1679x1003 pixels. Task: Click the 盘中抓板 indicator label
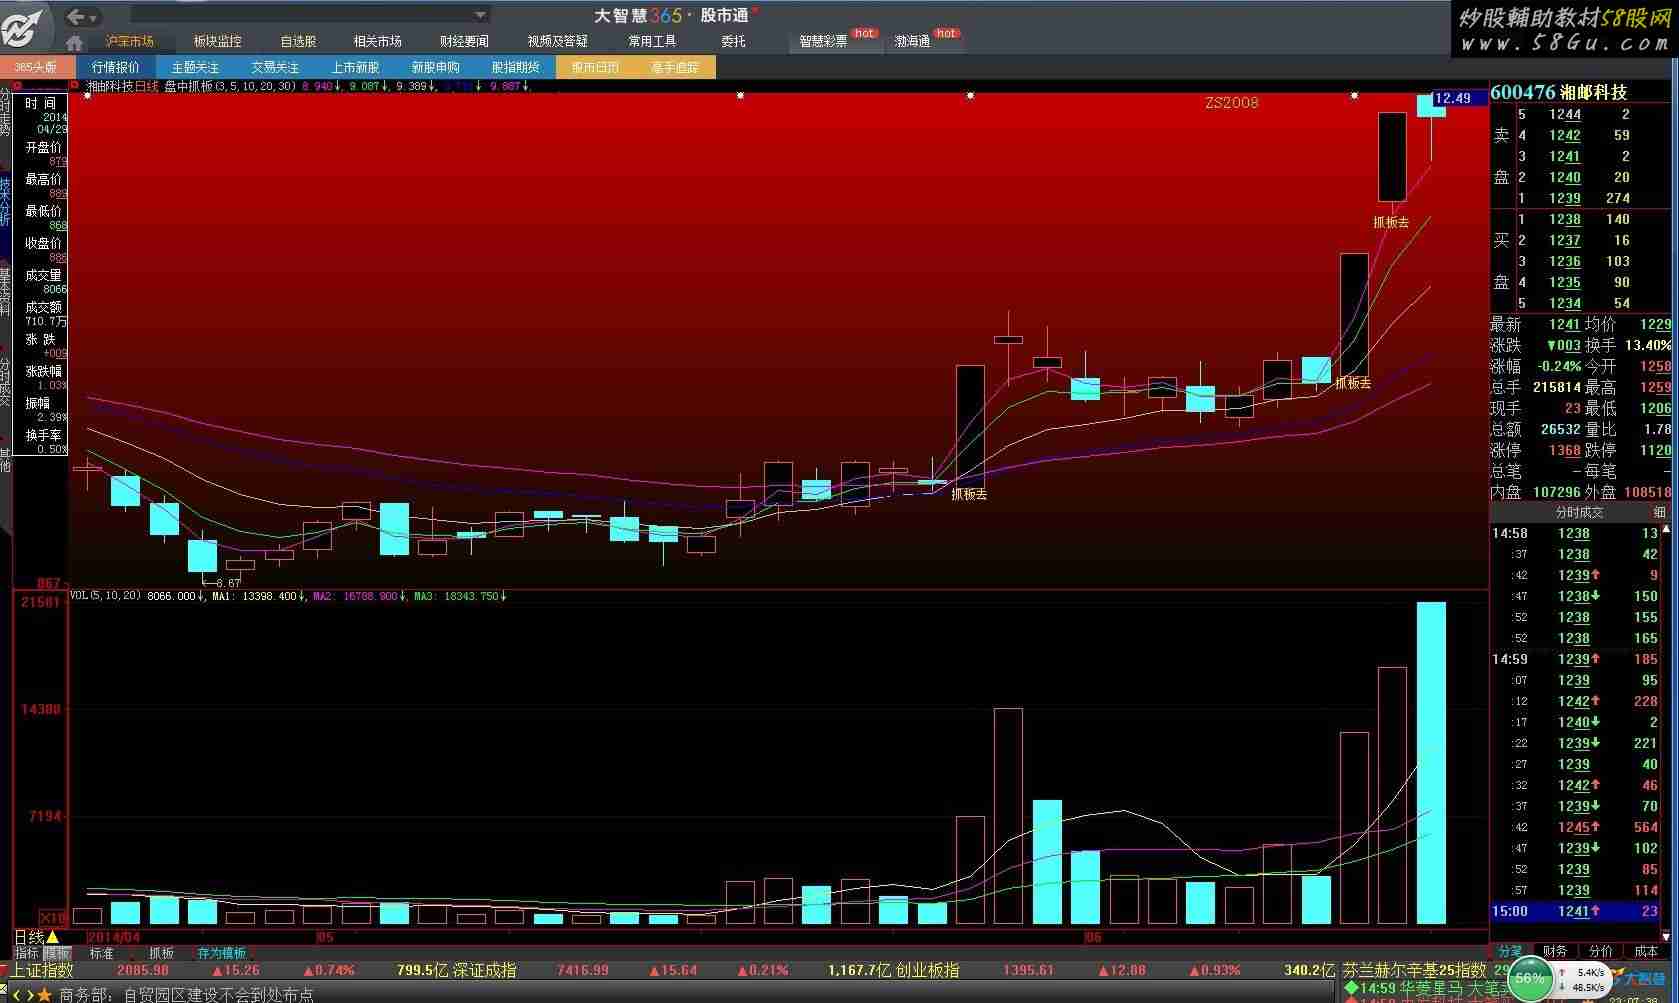coord(188,86)
